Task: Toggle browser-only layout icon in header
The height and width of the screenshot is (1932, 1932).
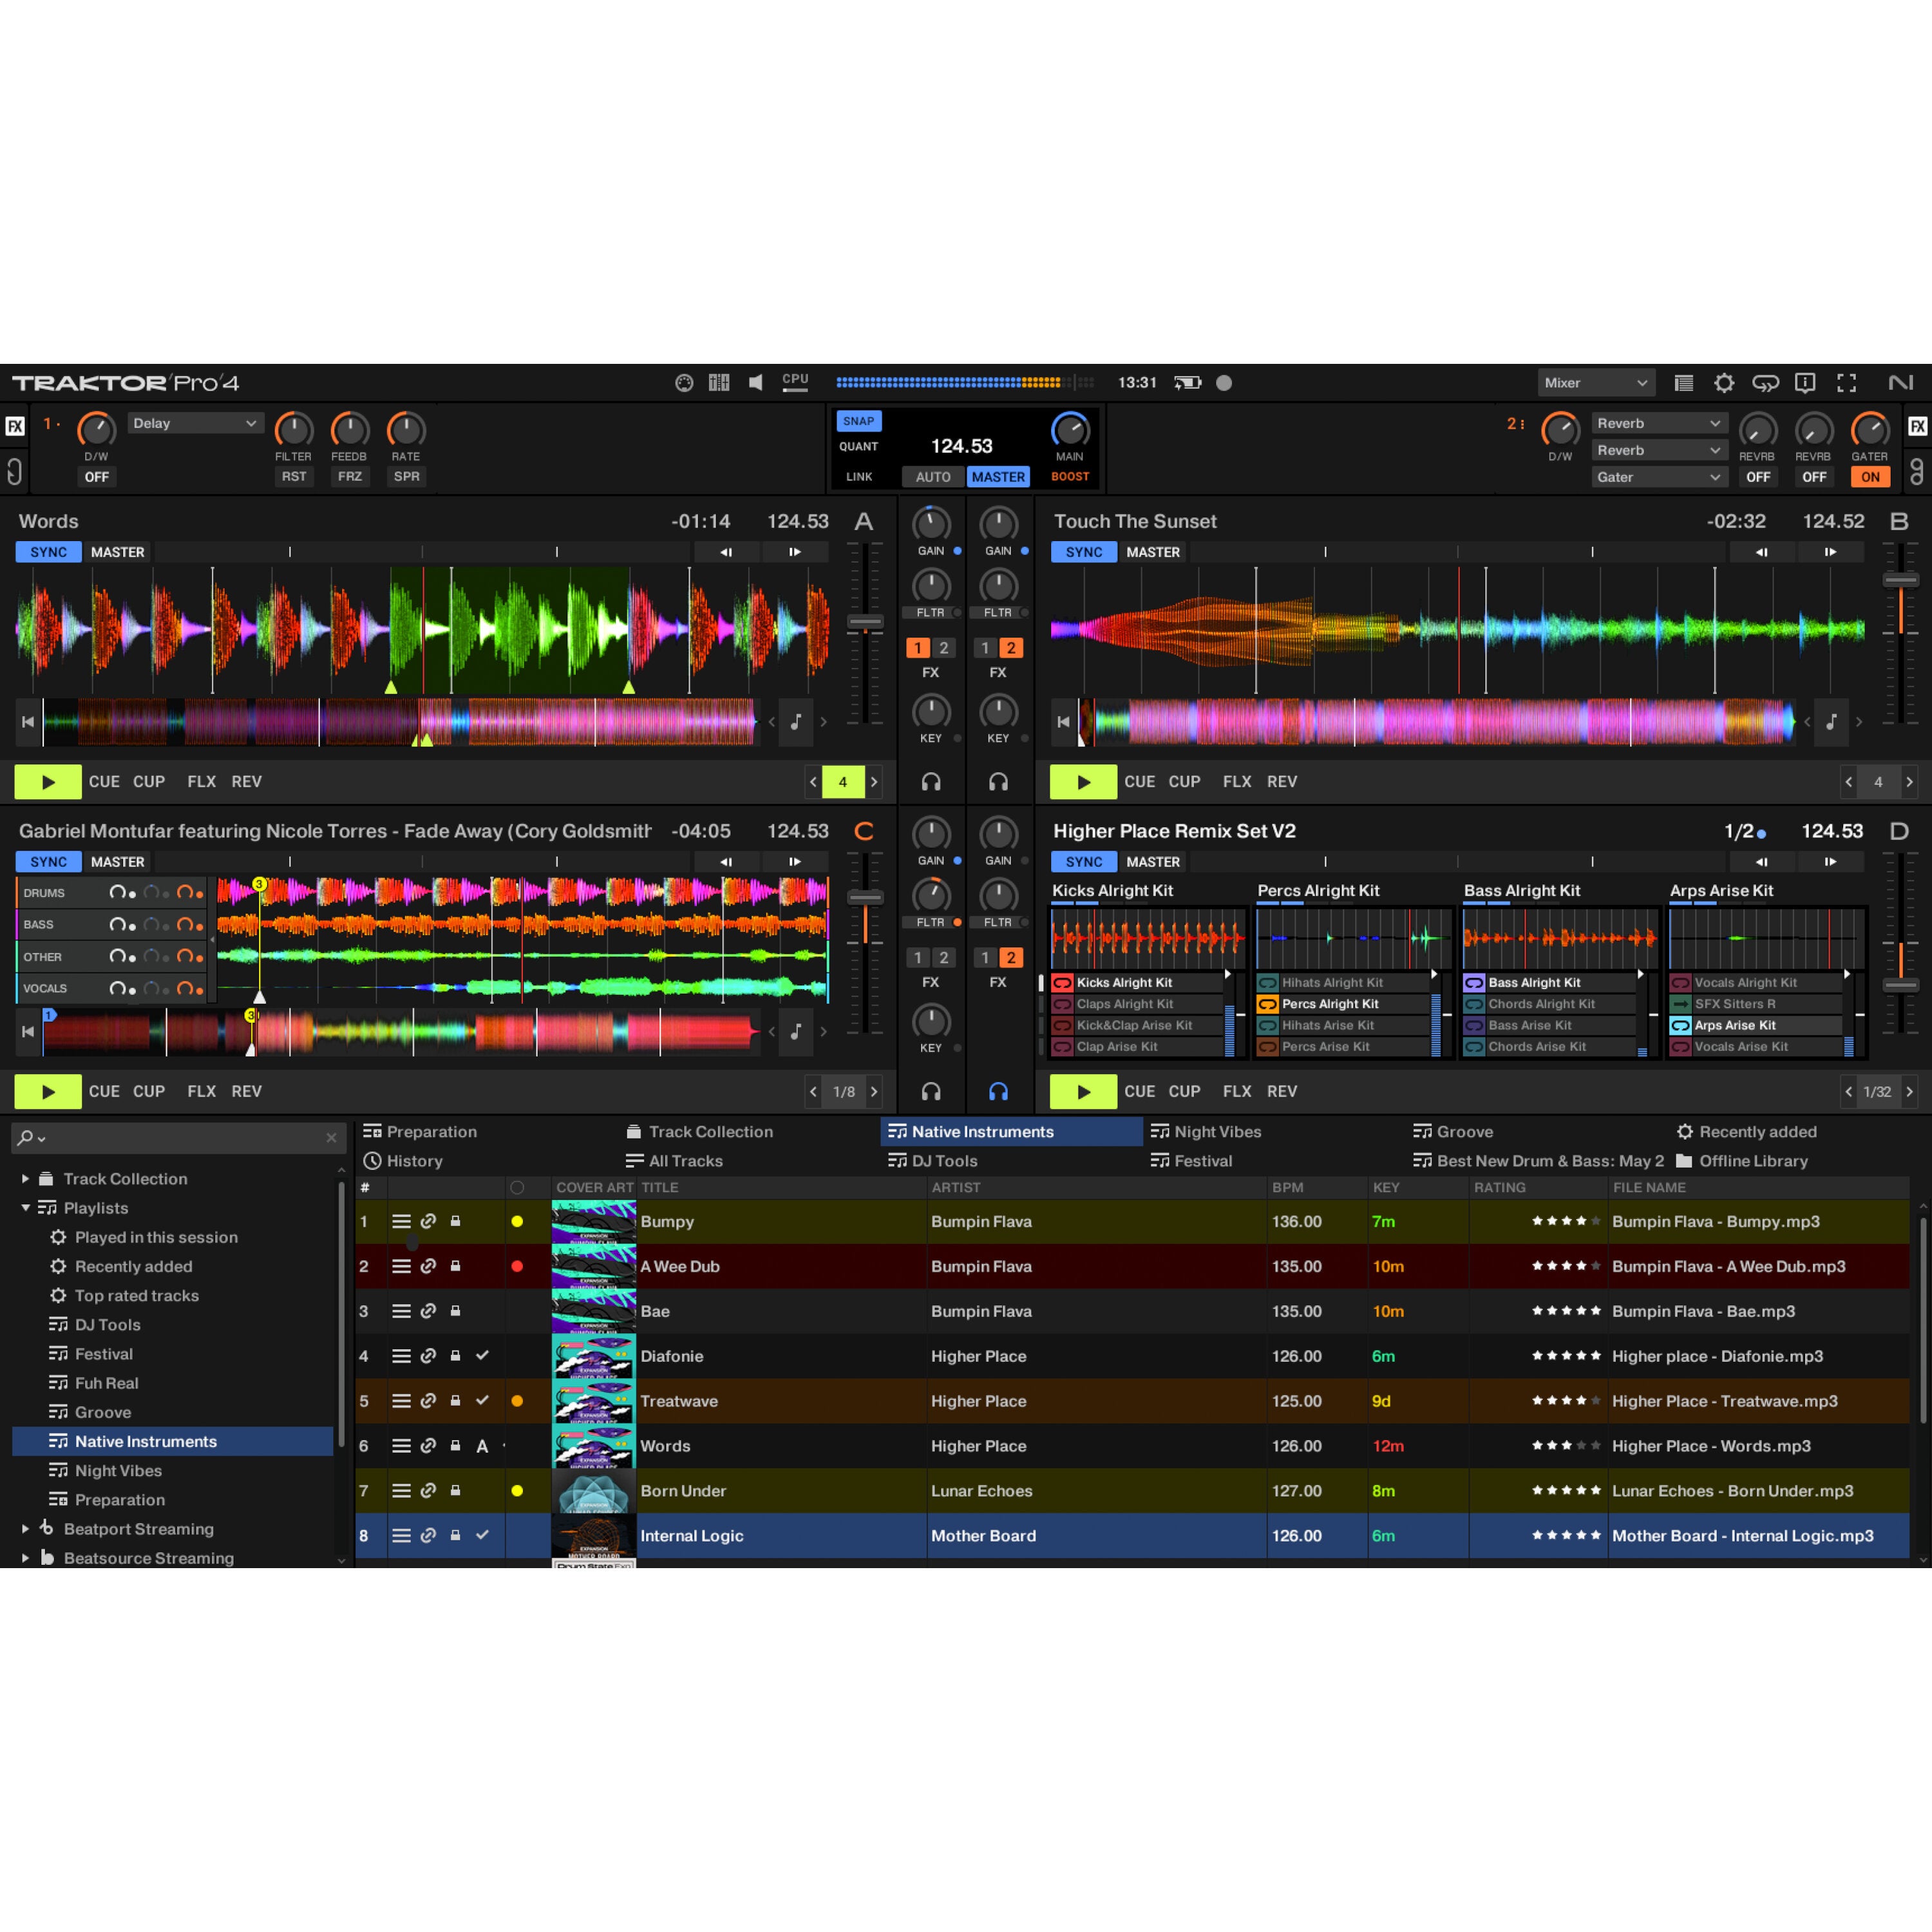Action: pos(1684,383)
